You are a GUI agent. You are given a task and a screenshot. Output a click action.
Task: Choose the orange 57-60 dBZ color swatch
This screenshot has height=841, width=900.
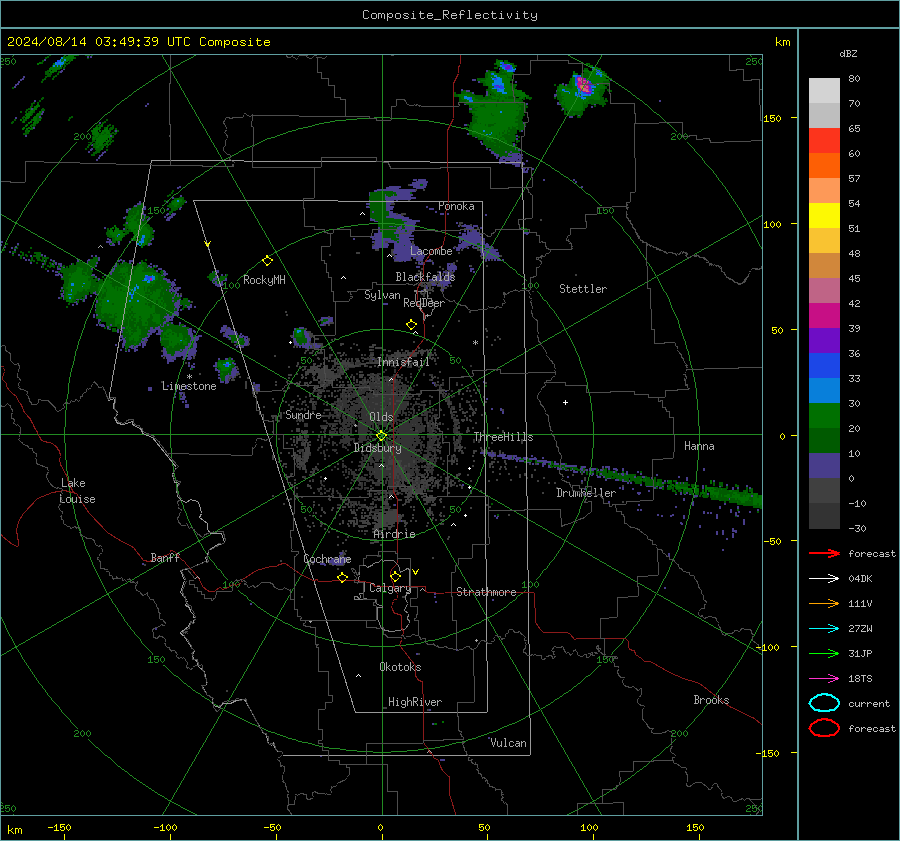pyautogui.click(x=824, y=166)
